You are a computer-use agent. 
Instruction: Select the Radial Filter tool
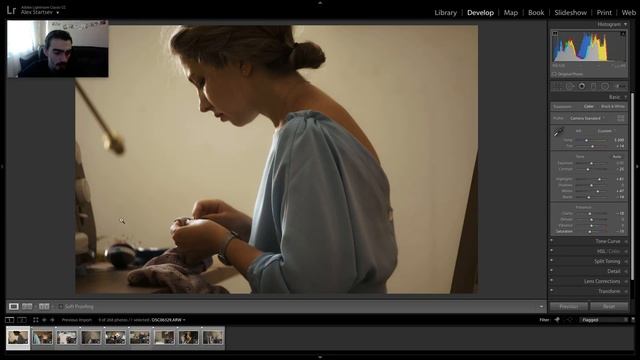tap(605, 86)
